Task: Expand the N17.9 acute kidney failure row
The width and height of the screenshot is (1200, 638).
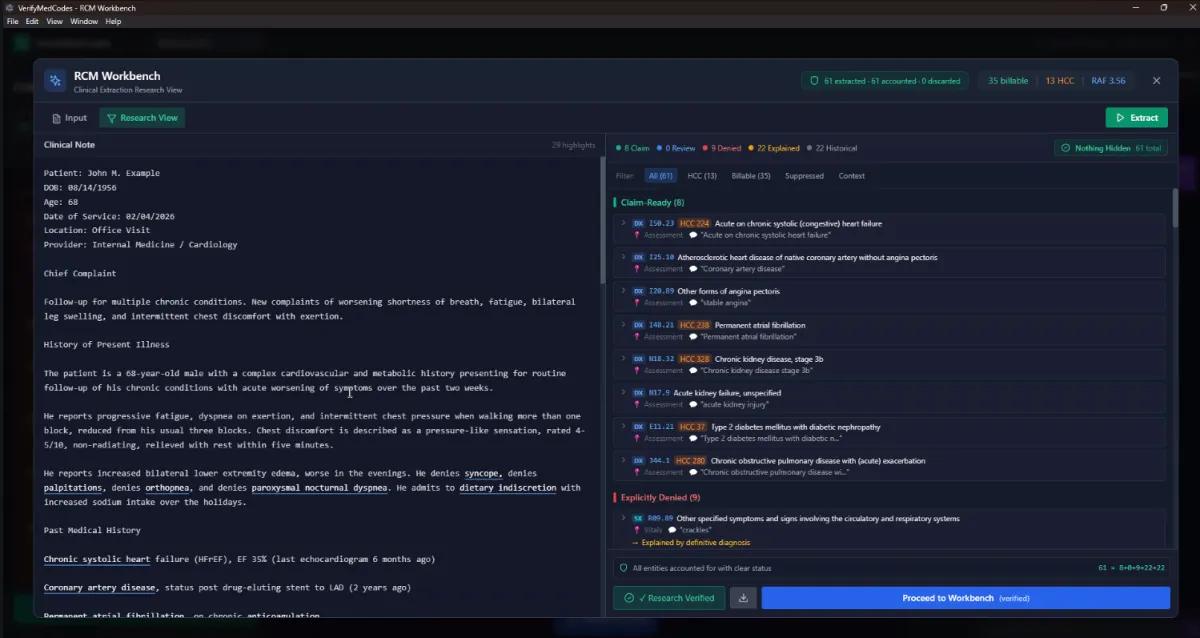Action: (623, 394)
